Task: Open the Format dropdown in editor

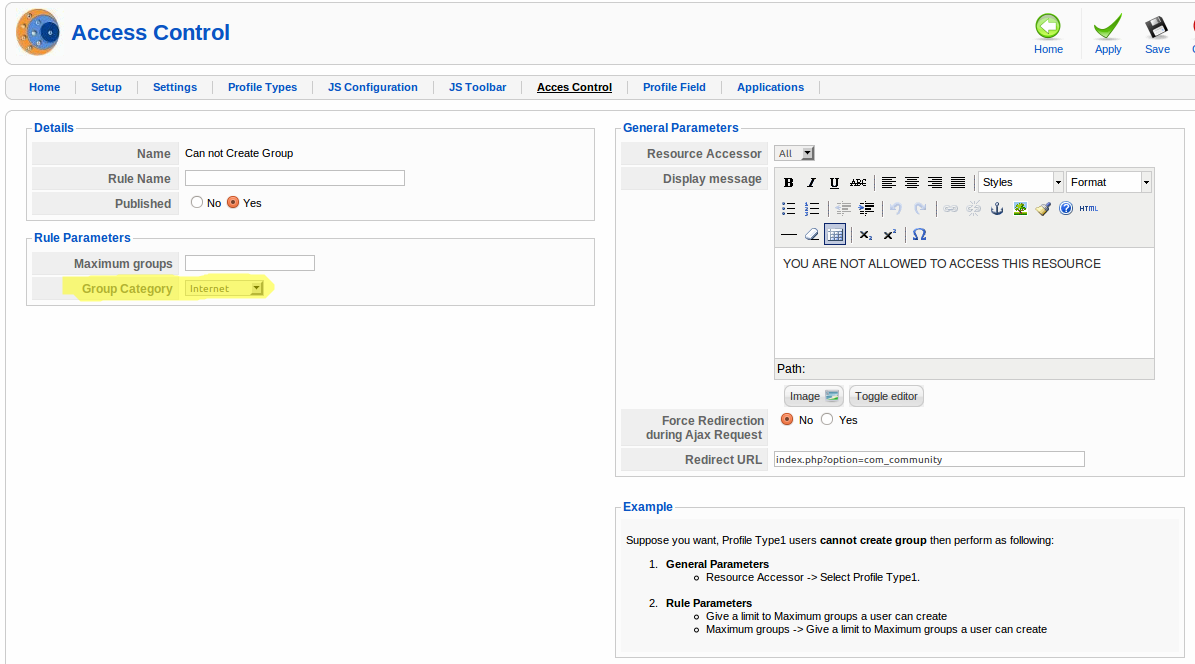Action: 1109,182
